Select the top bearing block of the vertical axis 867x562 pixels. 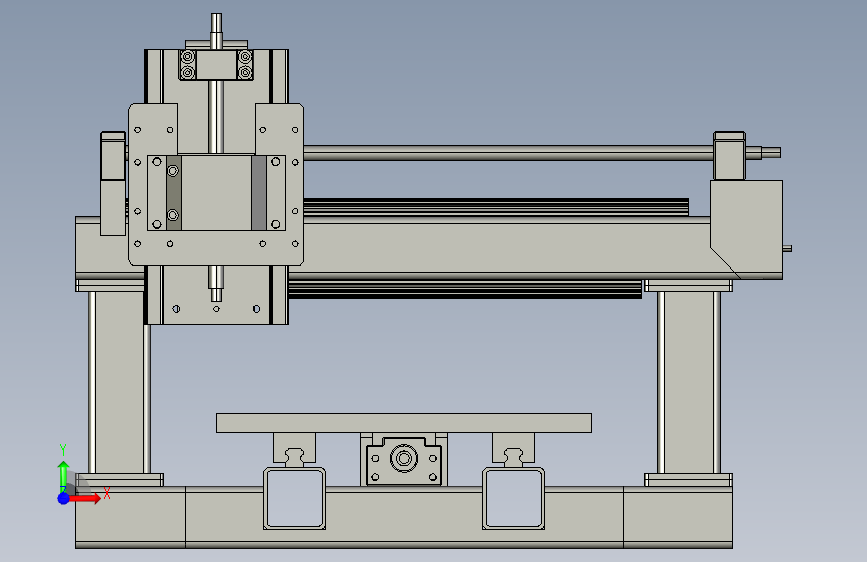(216, 64)
